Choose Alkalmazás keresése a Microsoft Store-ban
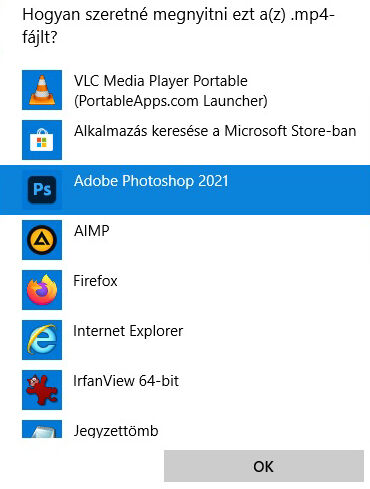Image resolution: width=370 pixels, height=489 pixels. point(185,140)
